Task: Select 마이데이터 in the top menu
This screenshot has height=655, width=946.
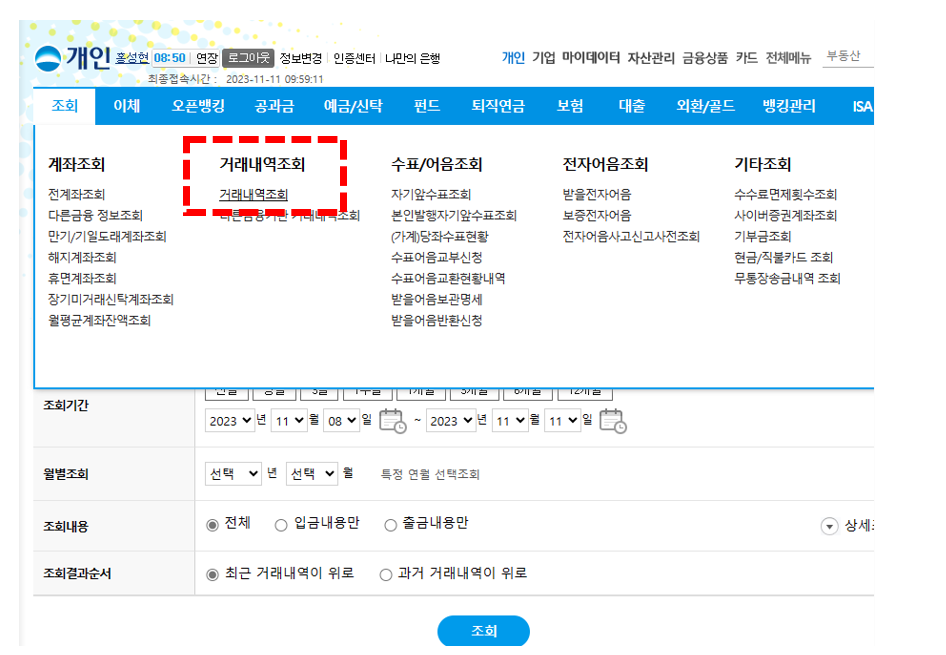Action: point(588,58)
